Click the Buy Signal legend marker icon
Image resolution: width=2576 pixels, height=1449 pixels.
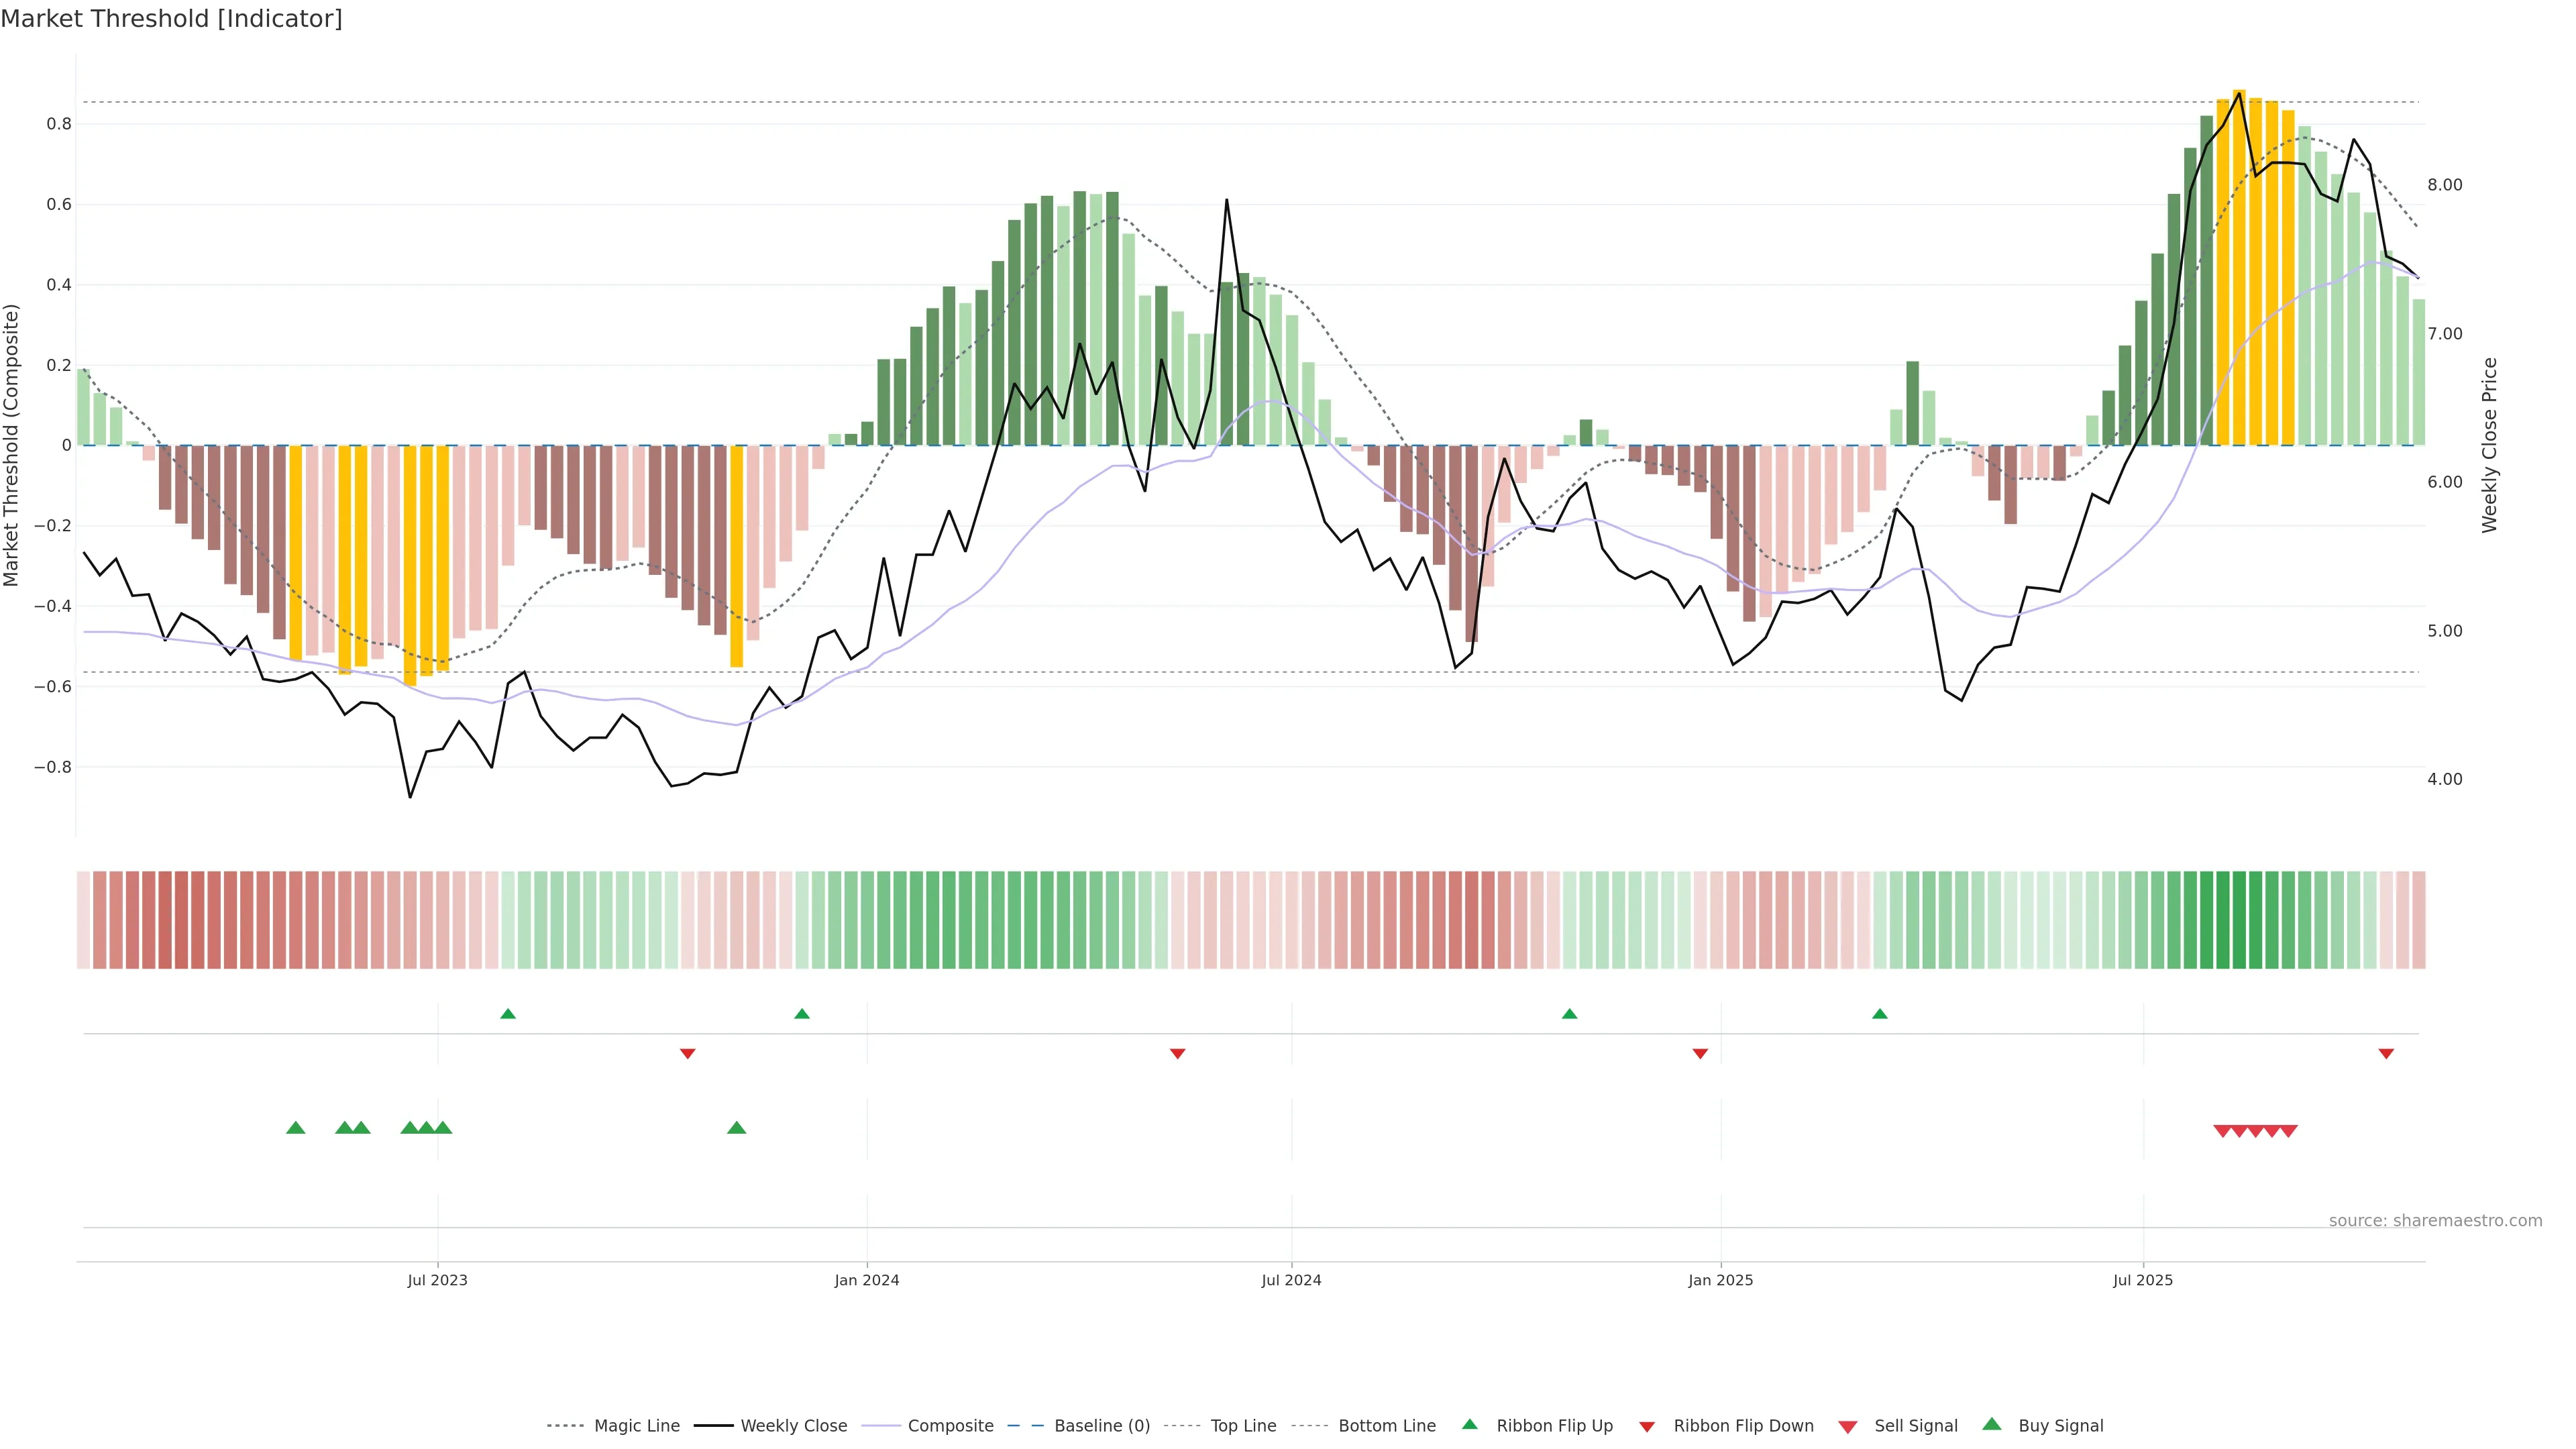1992,1424
